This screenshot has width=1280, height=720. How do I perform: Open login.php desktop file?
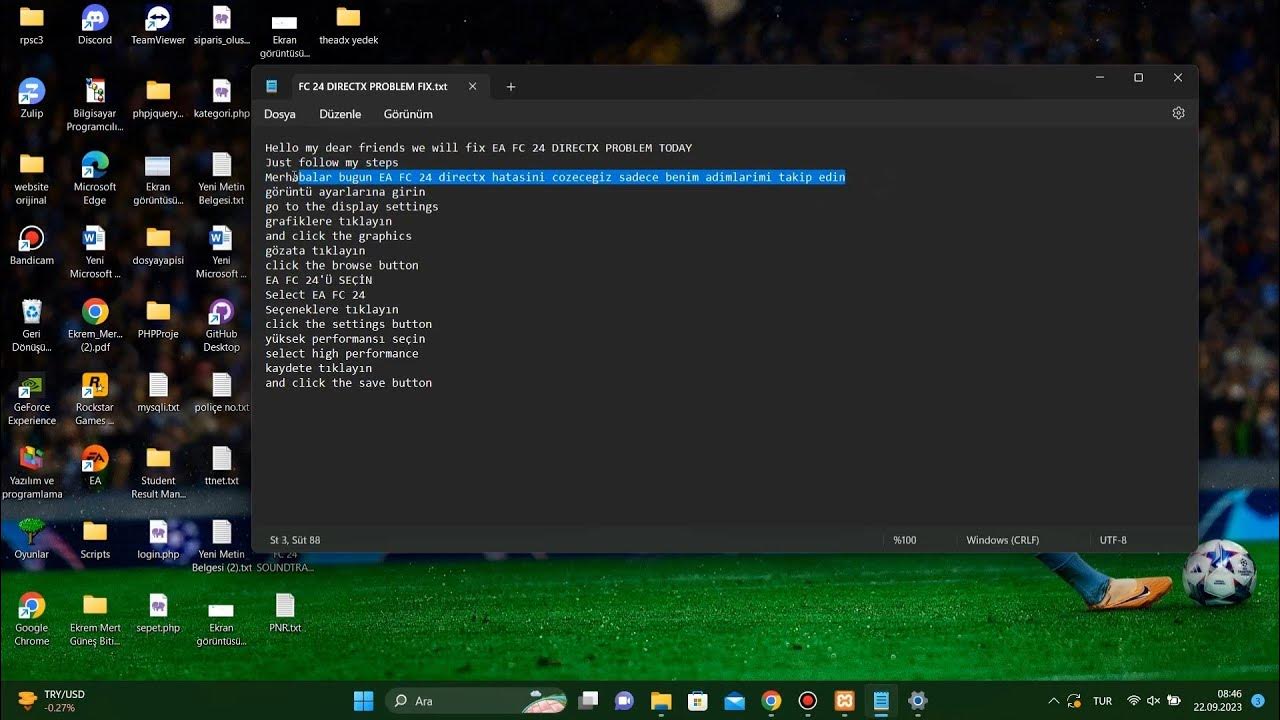click(158, 539)
